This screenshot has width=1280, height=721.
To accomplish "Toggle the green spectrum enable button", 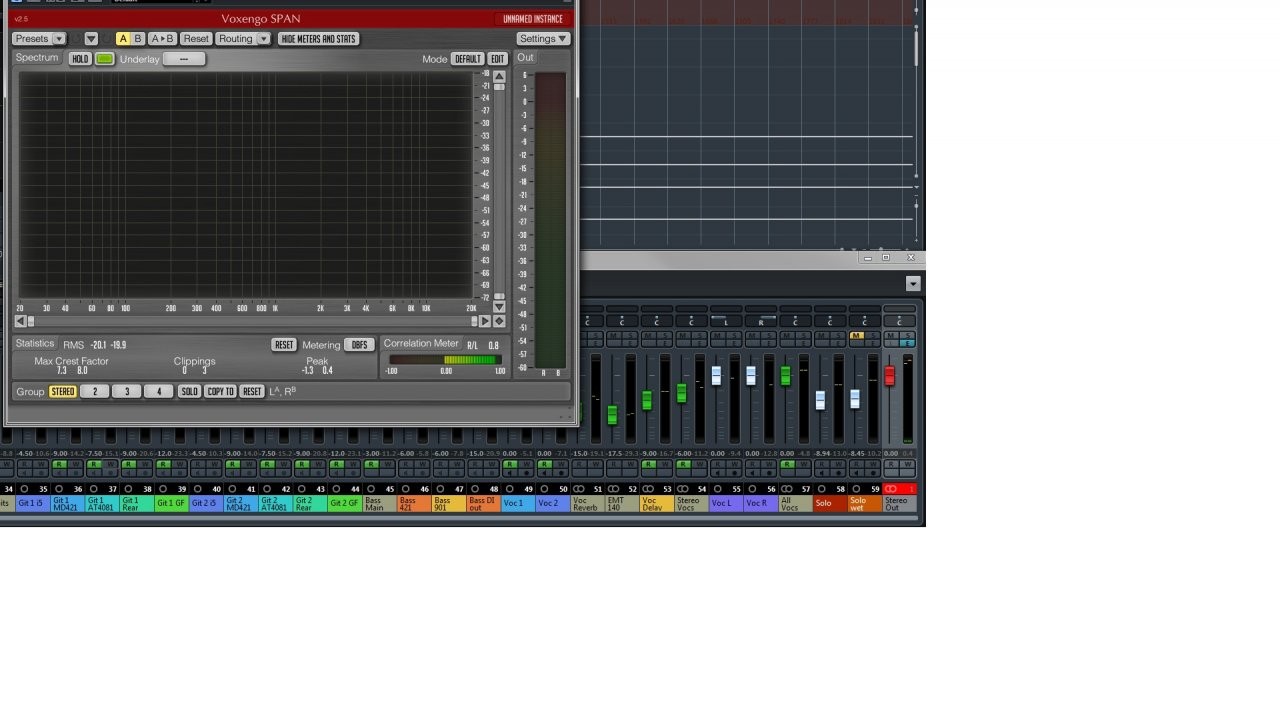I will pos(104,59).
